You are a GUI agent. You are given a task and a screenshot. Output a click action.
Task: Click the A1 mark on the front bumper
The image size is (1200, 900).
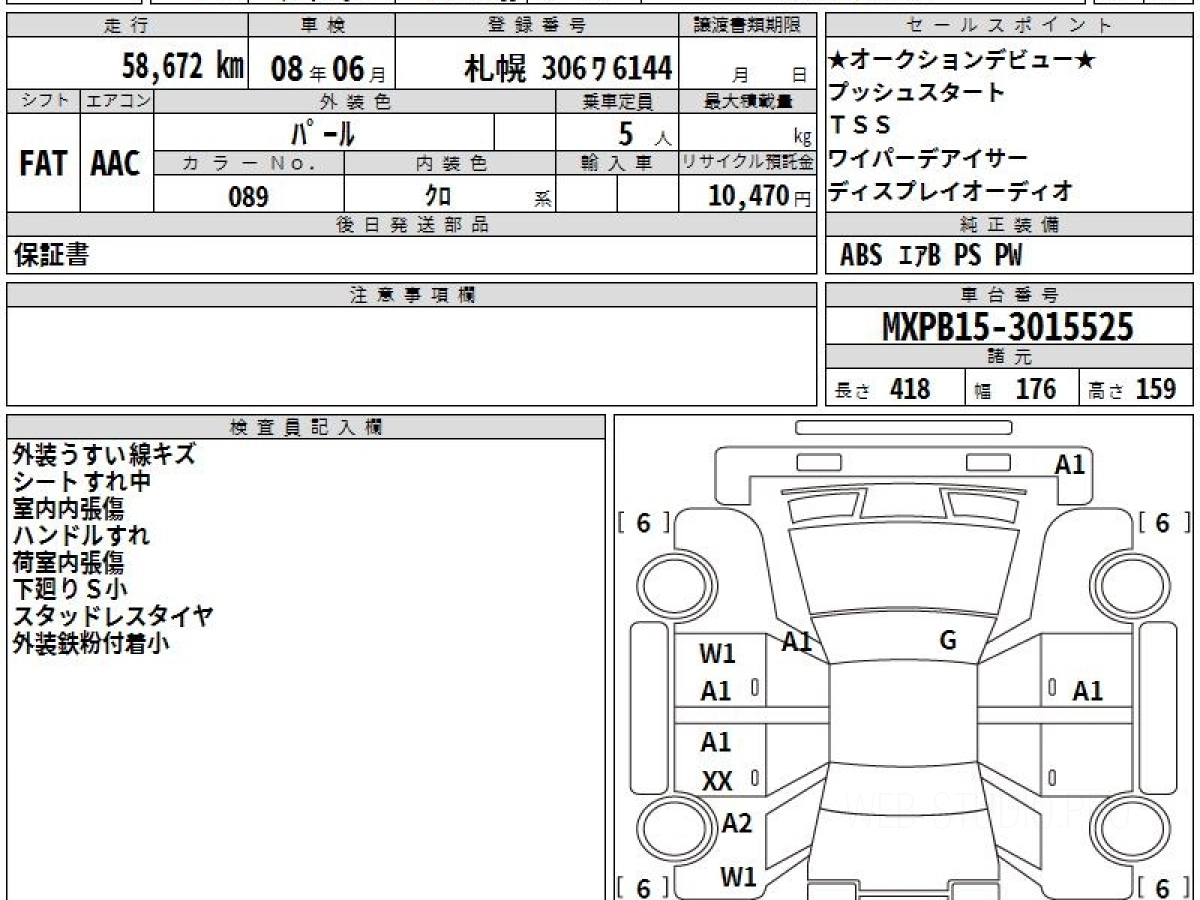(x=1070, y=463)
